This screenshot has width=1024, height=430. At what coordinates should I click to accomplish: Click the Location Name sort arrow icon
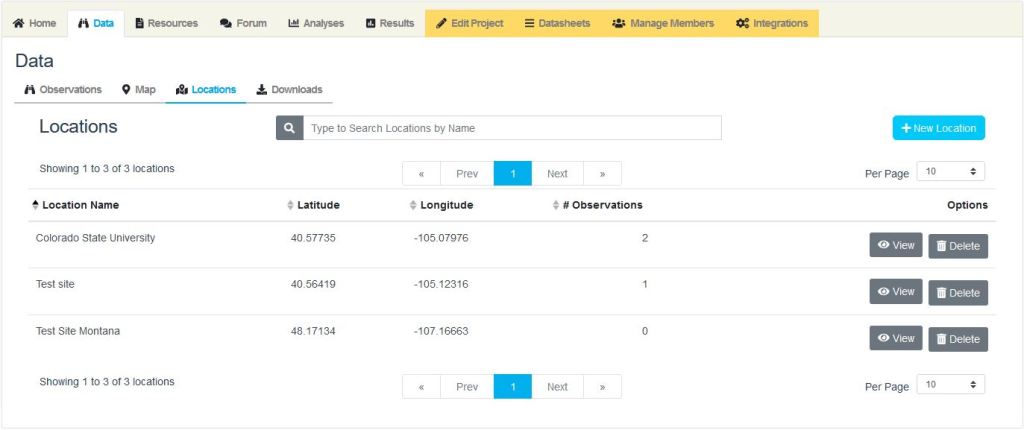36,205
